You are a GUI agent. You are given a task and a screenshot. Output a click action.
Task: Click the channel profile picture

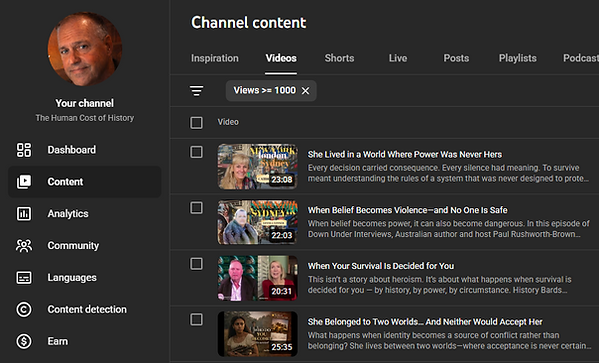85,49
